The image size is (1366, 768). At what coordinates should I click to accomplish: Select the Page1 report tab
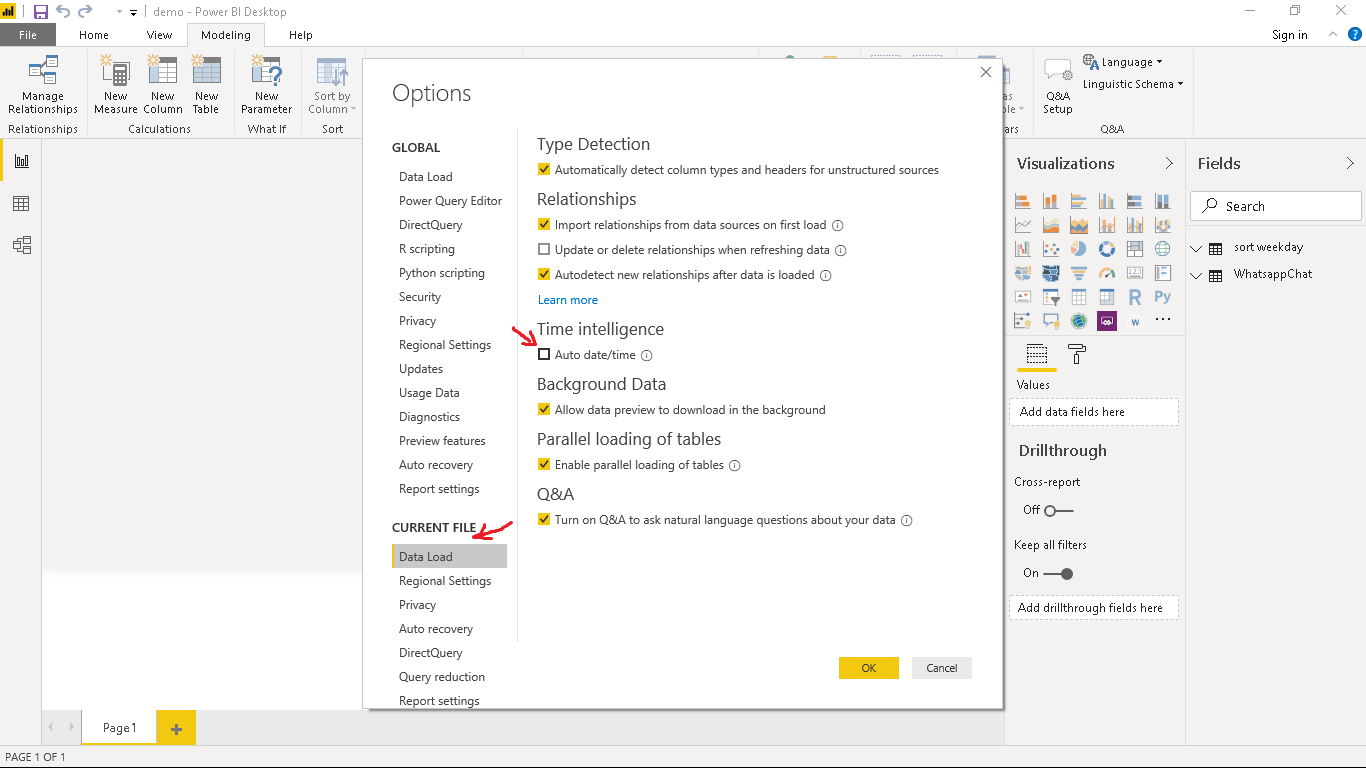tap(119, 728)
